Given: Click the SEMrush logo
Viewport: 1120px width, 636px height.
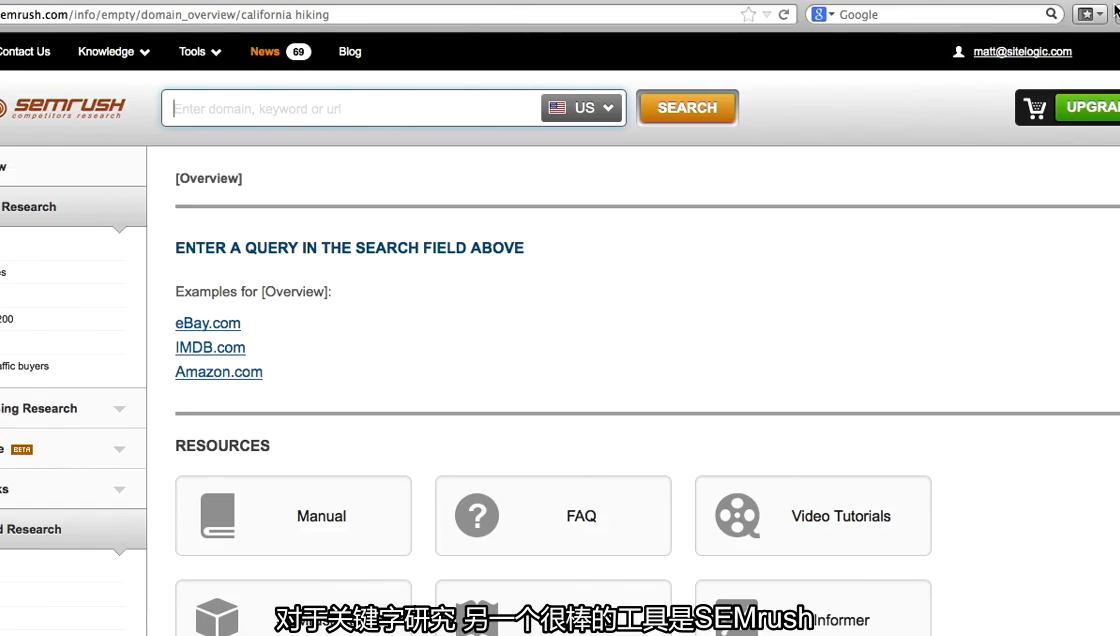Looking at the screenshot, I should [64, 108].
